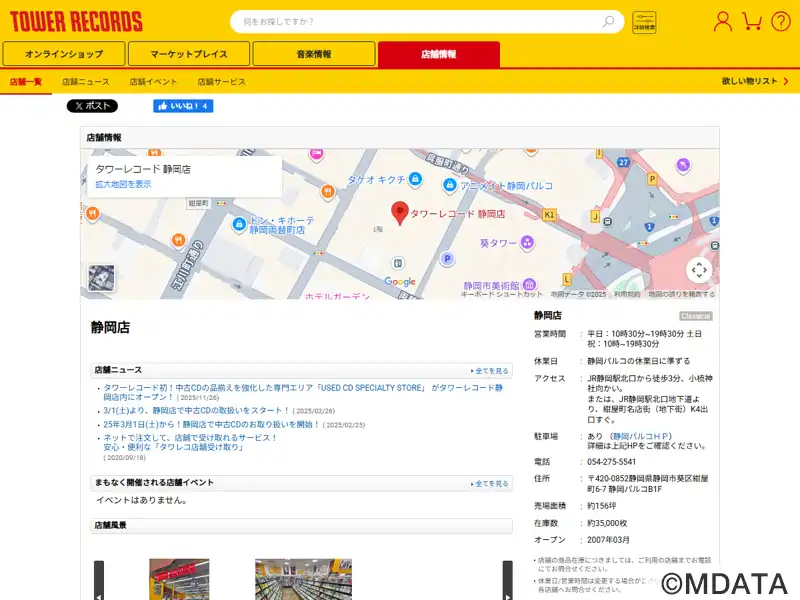Click the store aisle photo thumbnail
Screen dimensions: 800x600
(303, 579)
